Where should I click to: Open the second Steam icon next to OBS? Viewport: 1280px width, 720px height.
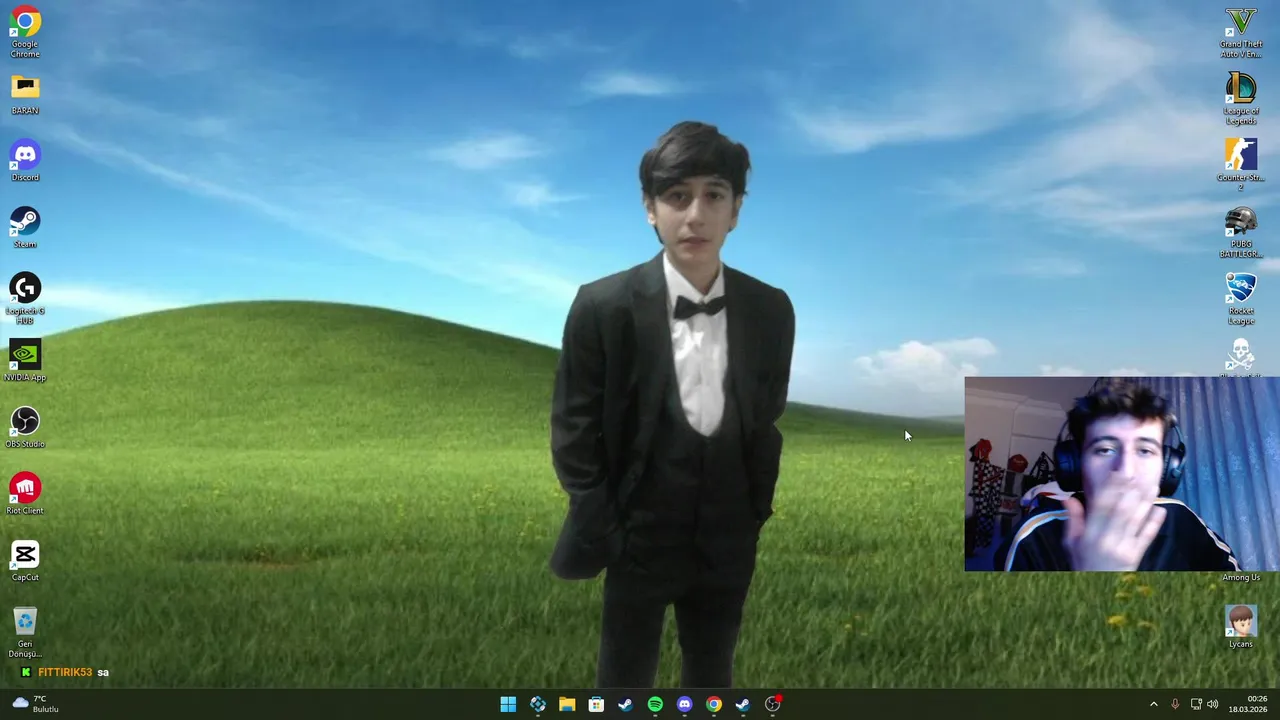[743, 704]
